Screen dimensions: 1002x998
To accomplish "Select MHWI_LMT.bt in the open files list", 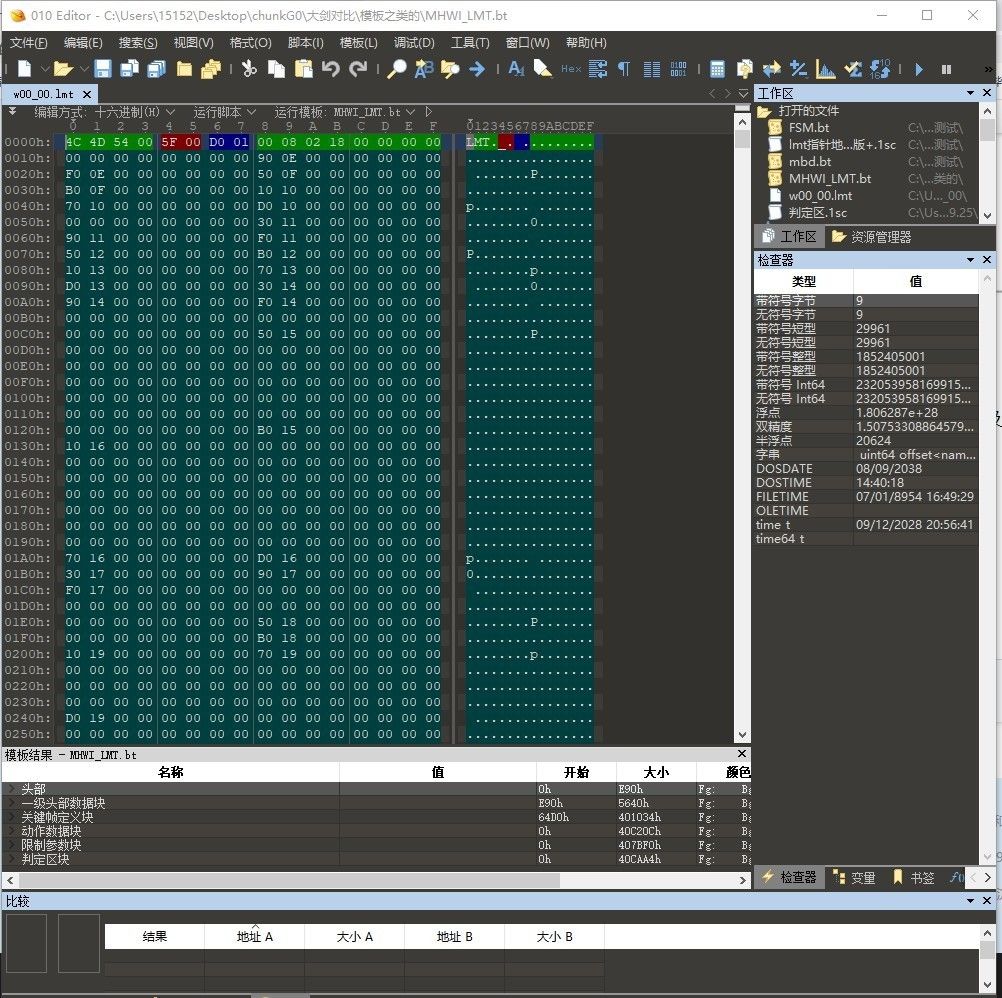I will 829,178.
